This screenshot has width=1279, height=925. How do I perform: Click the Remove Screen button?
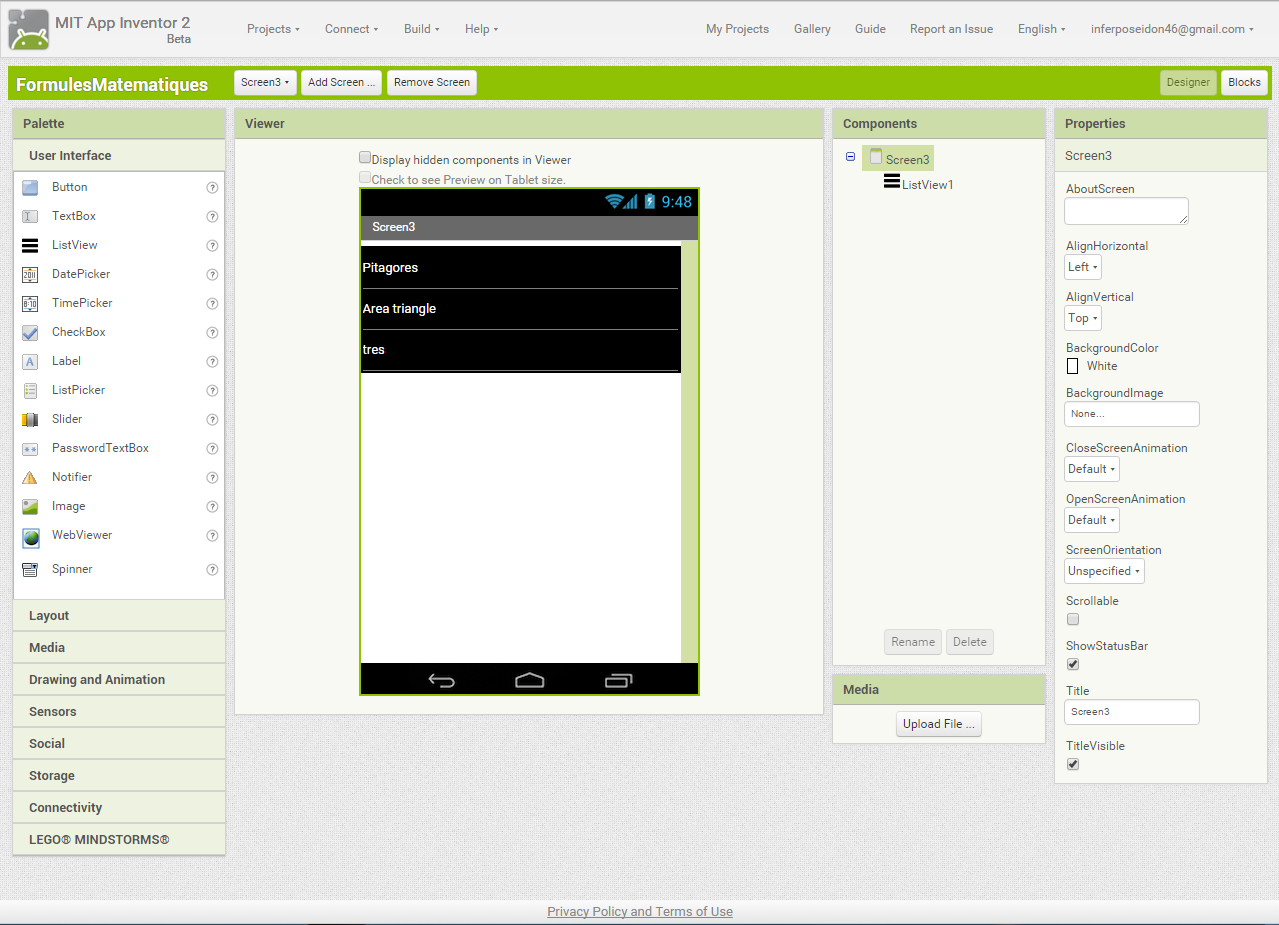pyautogui.click(x=432, y=83)
